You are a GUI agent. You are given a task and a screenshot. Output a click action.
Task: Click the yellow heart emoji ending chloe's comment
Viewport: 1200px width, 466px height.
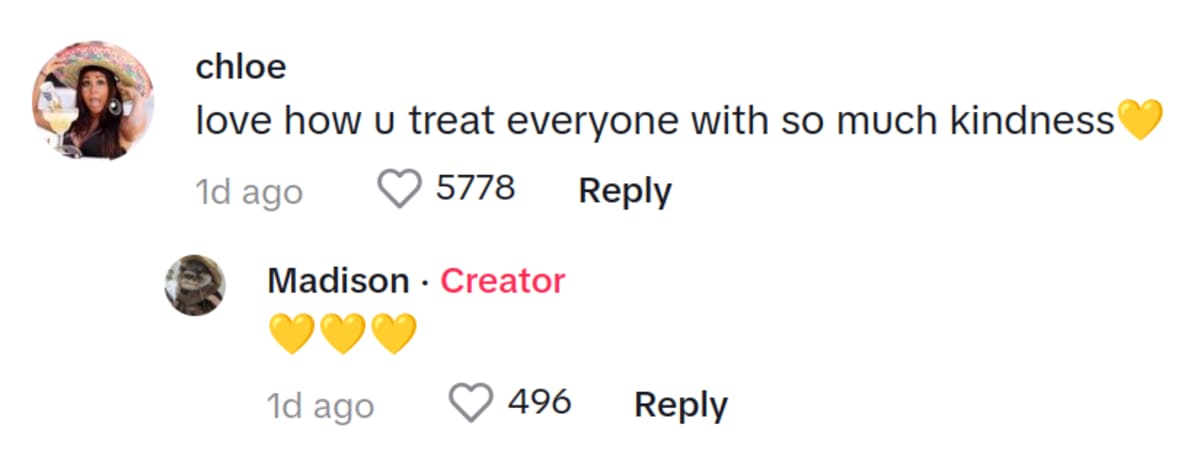tap(1140, 122)
